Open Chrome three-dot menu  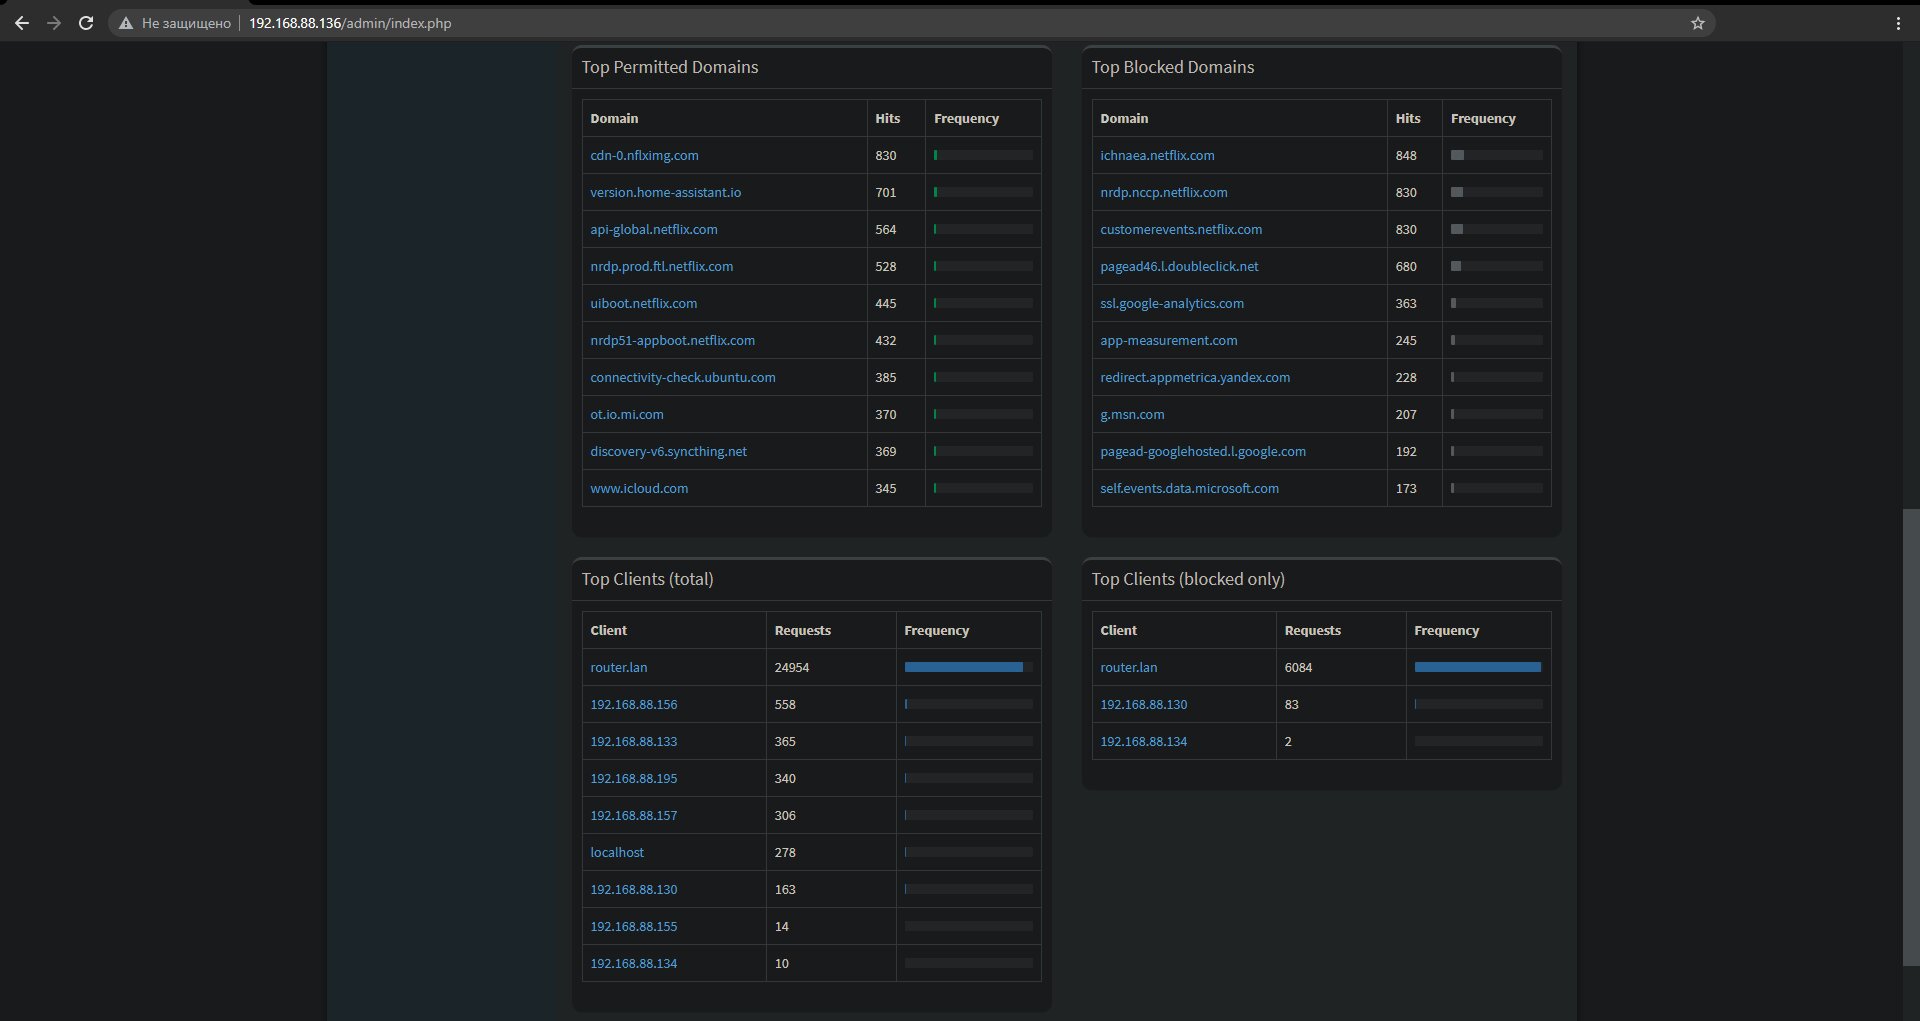coord(1898,23)
